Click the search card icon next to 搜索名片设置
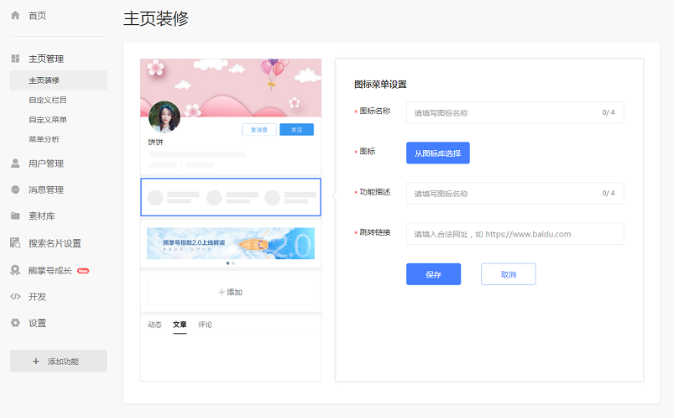This screenshot has width=675, height=418. pyautogui.click(x=15, y=243)
